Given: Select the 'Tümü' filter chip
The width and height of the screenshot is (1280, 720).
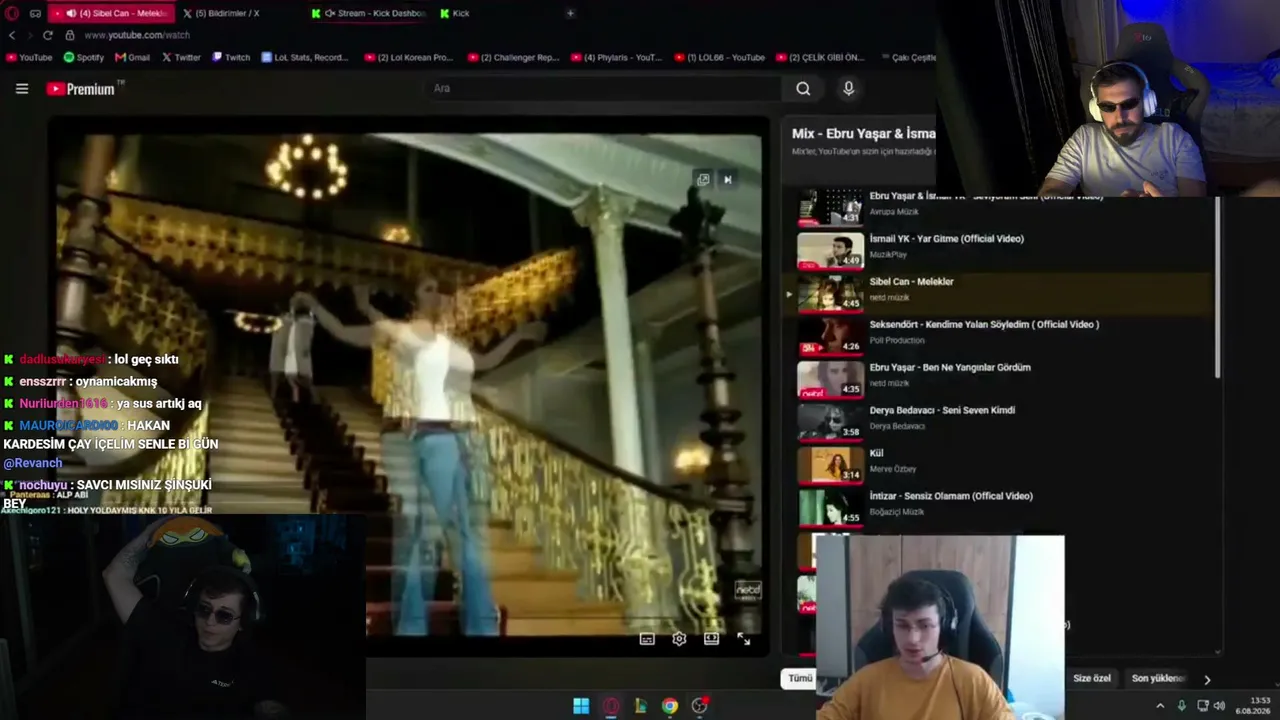Looking at the screenshot, I should (x=800, y=678).
